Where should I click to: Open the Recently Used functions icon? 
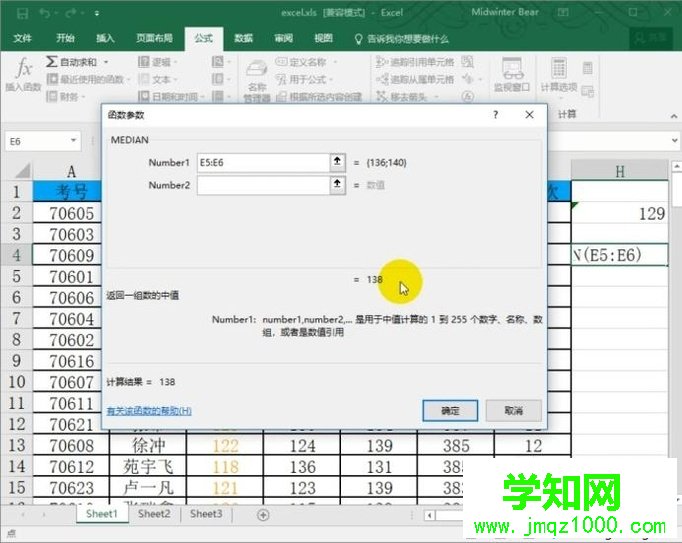[52, 79]
